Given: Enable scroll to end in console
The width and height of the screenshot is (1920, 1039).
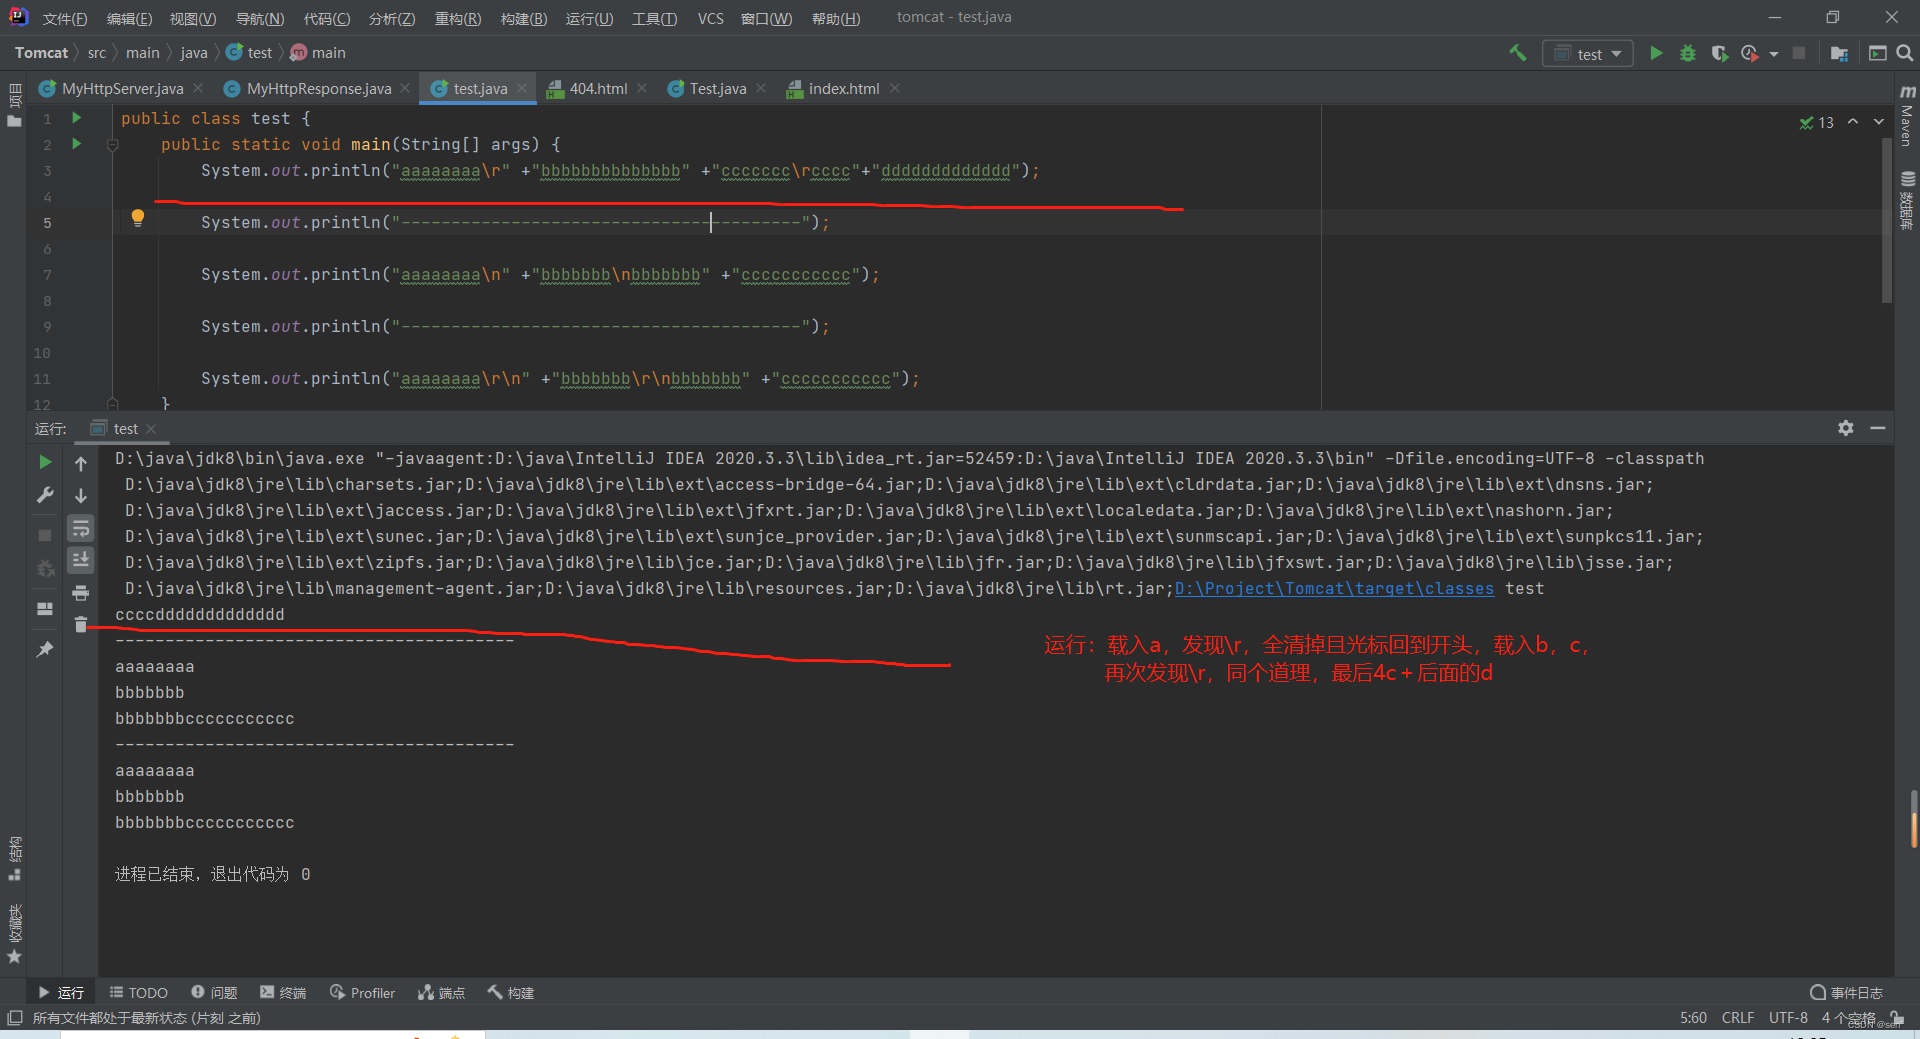Looking at the screenshot, I should point(81,560).
